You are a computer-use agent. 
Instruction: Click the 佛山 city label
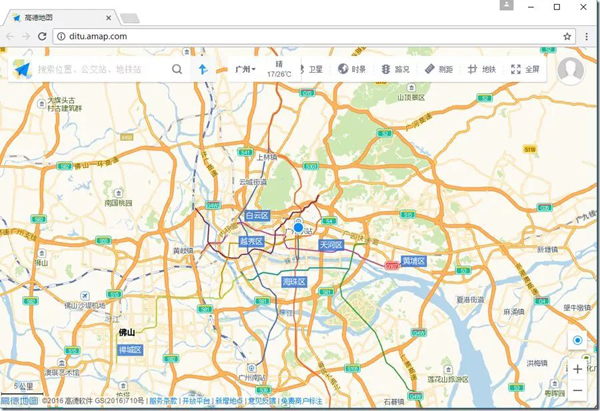[127, 332]
